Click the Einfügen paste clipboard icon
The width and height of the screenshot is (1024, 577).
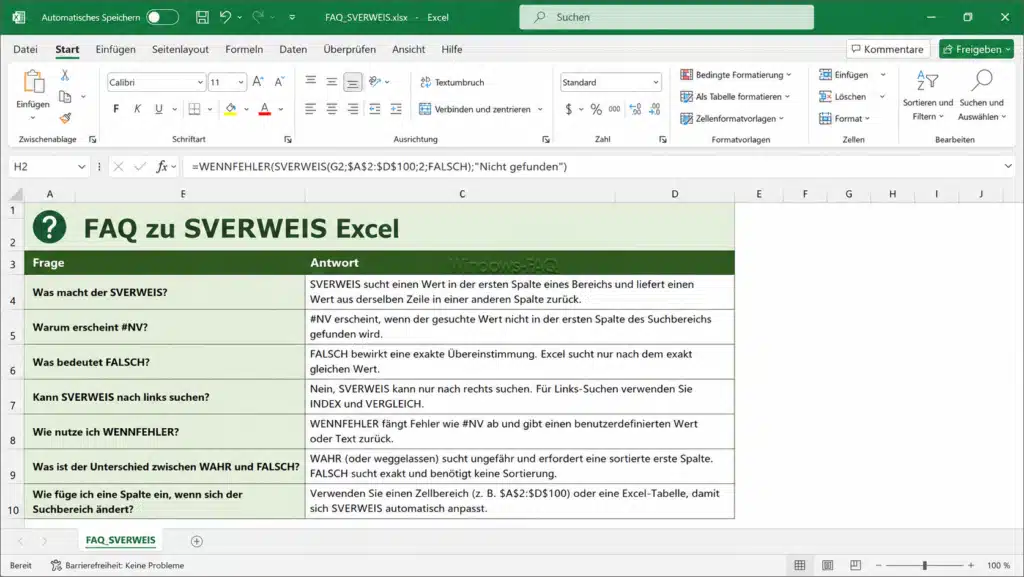(x=33, y=82)
